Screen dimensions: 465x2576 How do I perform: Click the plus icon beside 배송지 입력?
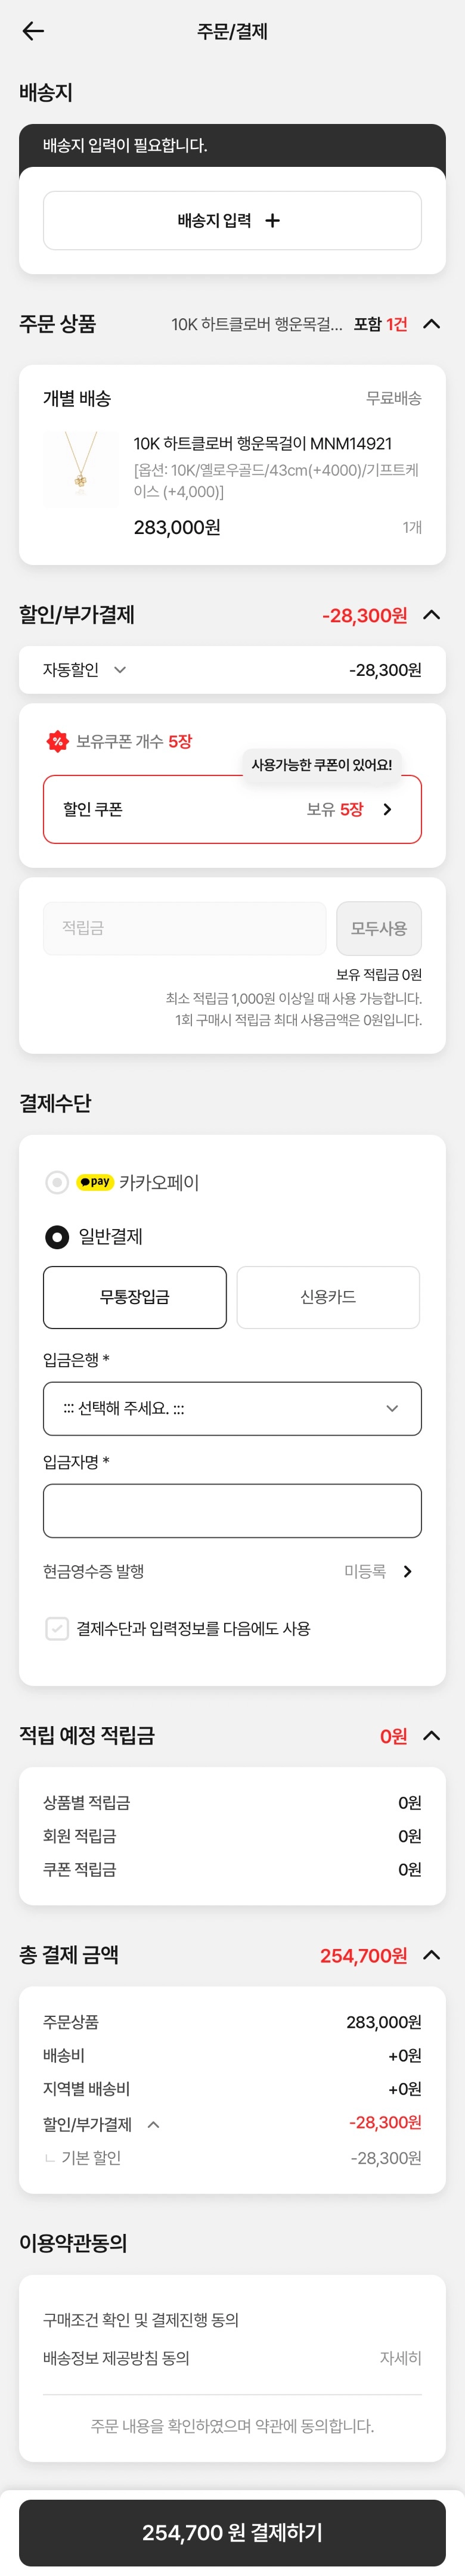pos(272,221)
